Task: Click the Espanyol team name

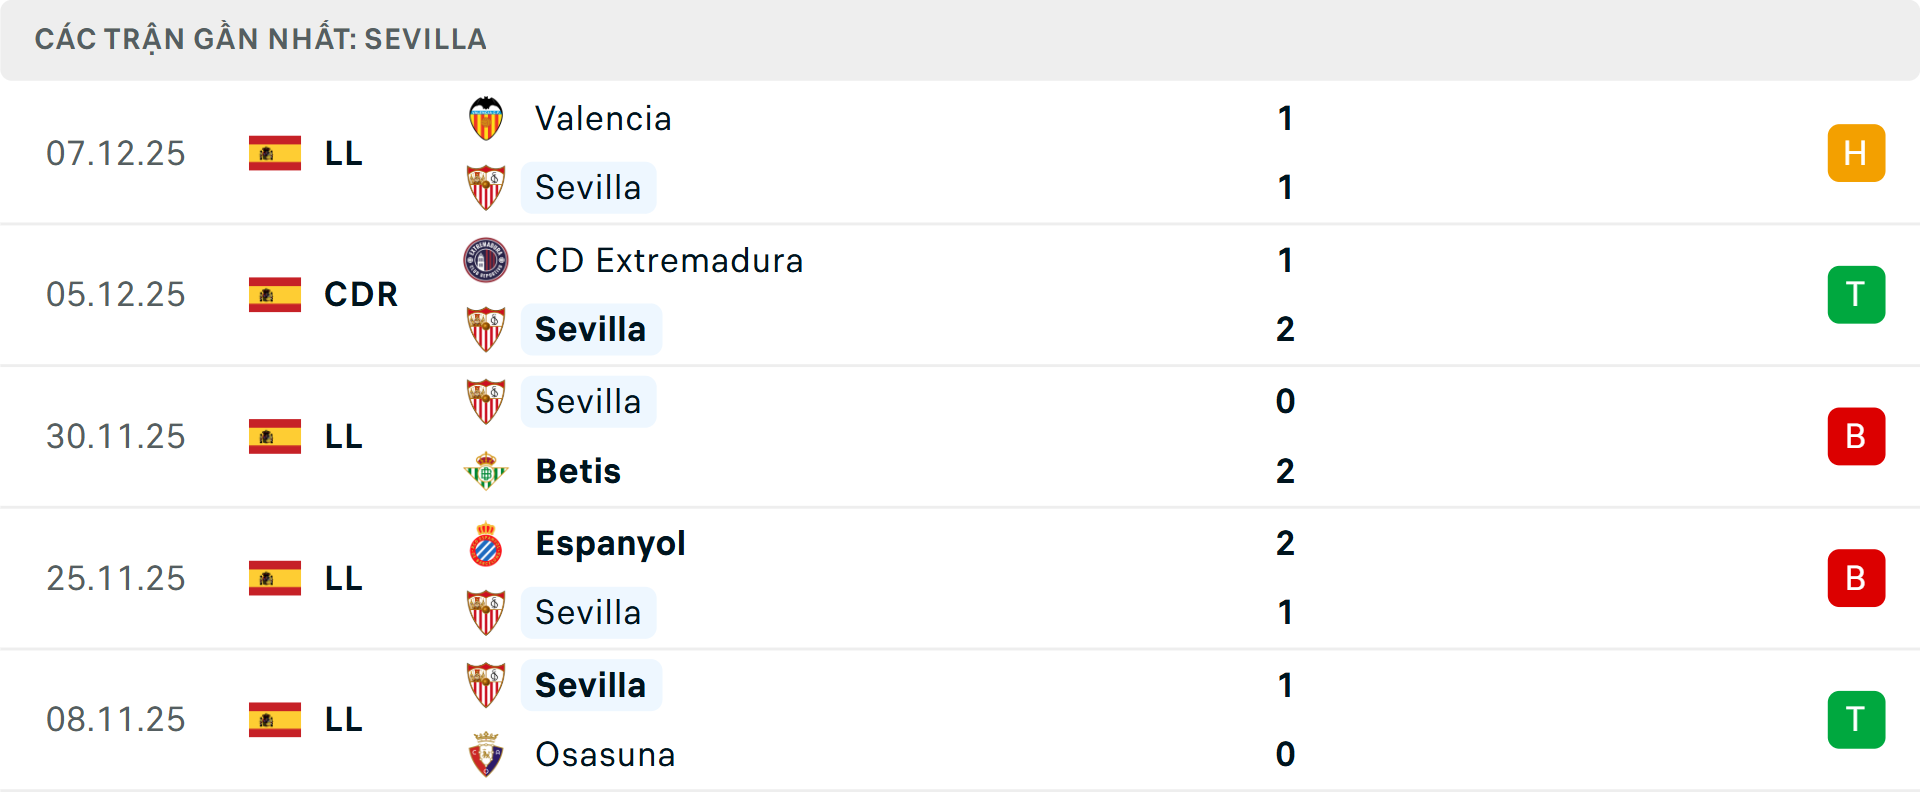Action: 610,543
